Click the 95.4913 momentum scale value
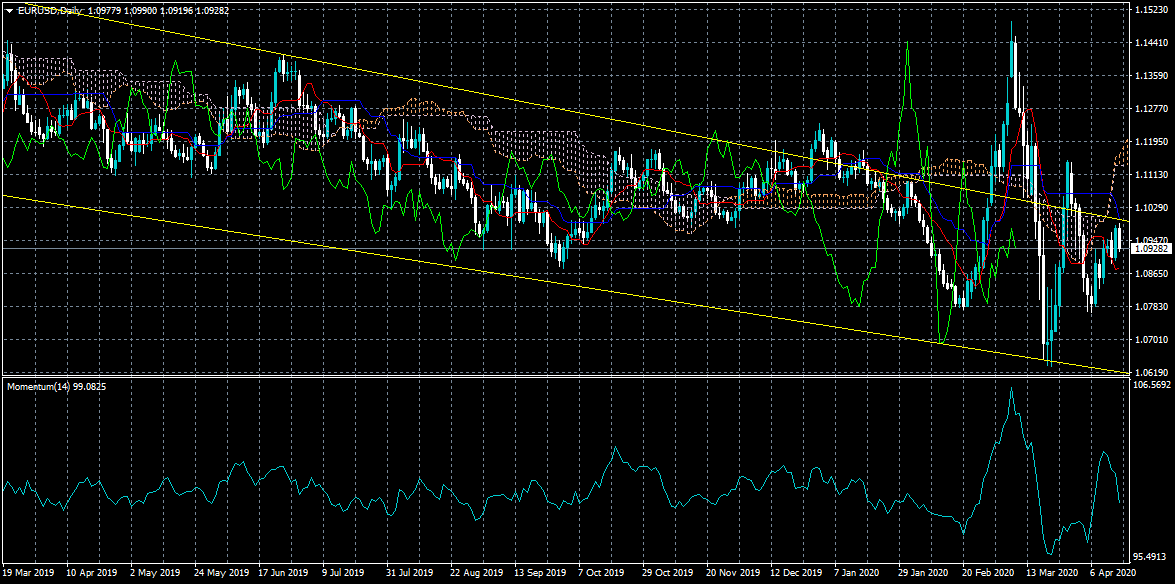 click(x=1153, y=556)
